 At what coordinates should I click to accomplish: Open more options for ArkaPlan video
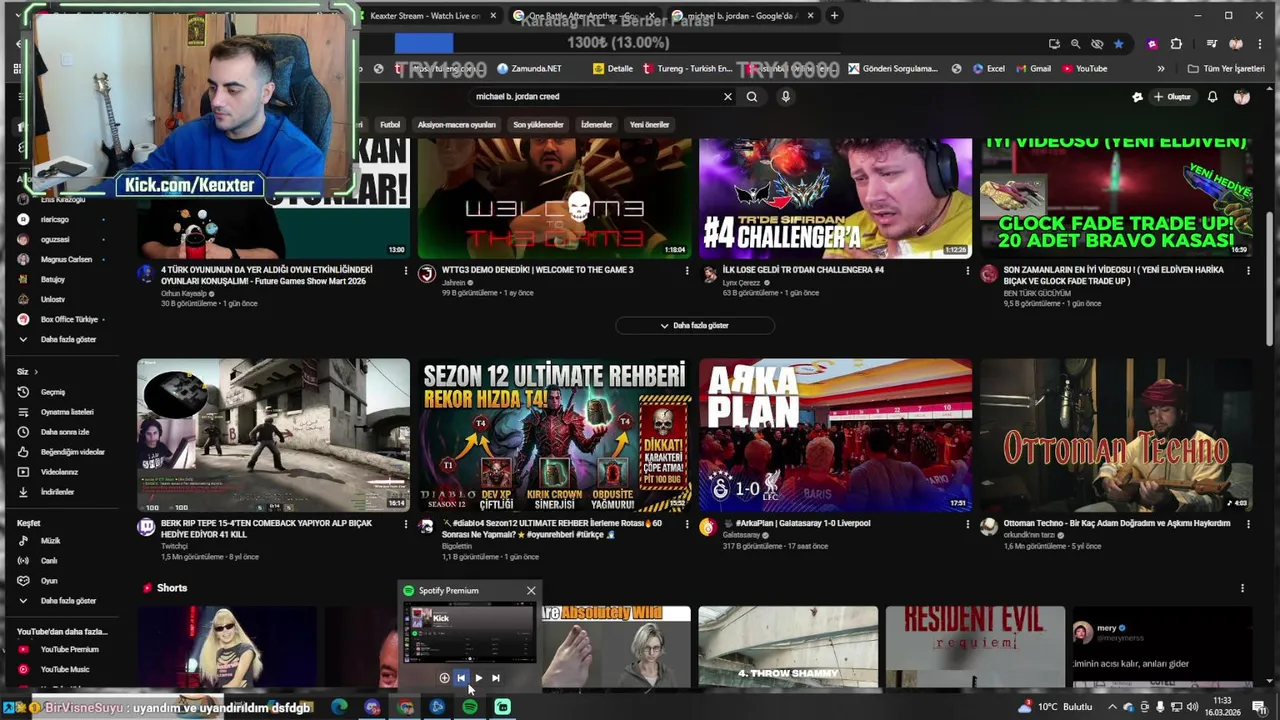(x=967, y=524)
